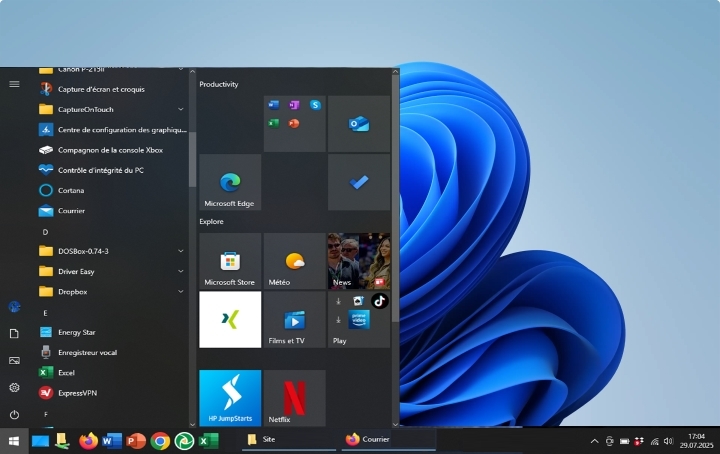Show hidden icons in system tray
Image resolution: width=720 pixels, height=454 pixels.
[594, 441]
